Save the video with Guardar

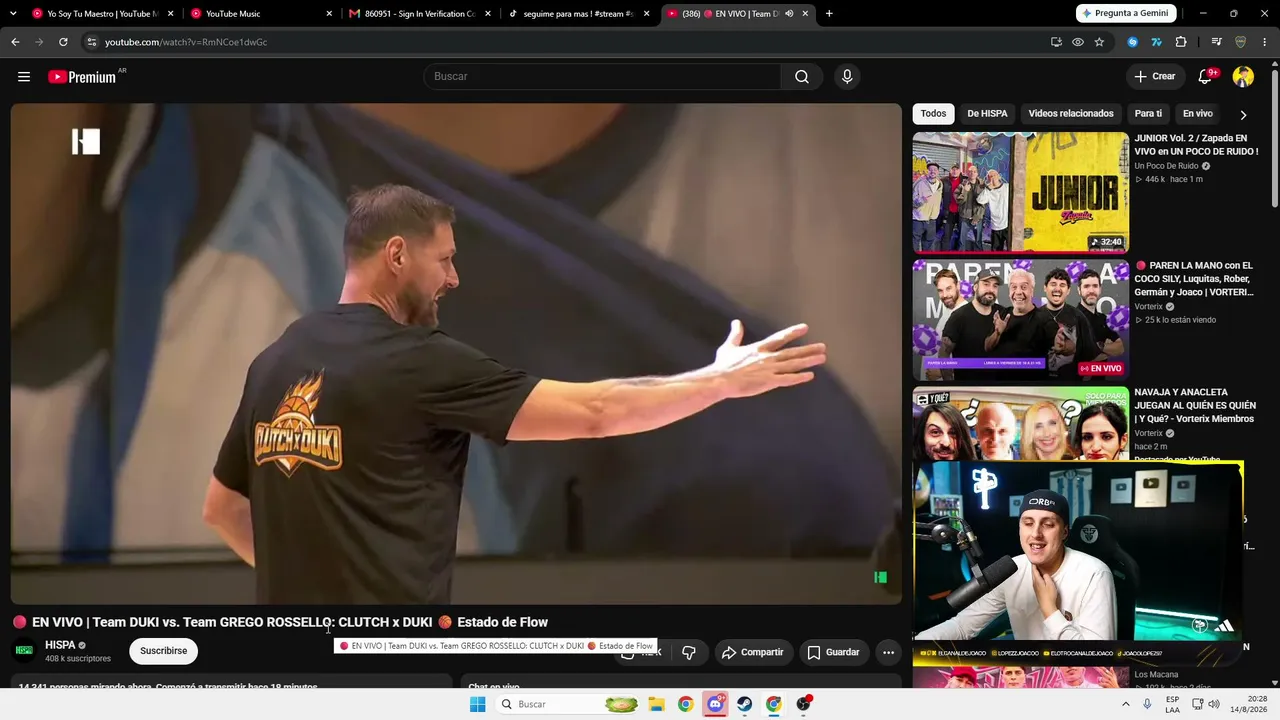[833, 652]
